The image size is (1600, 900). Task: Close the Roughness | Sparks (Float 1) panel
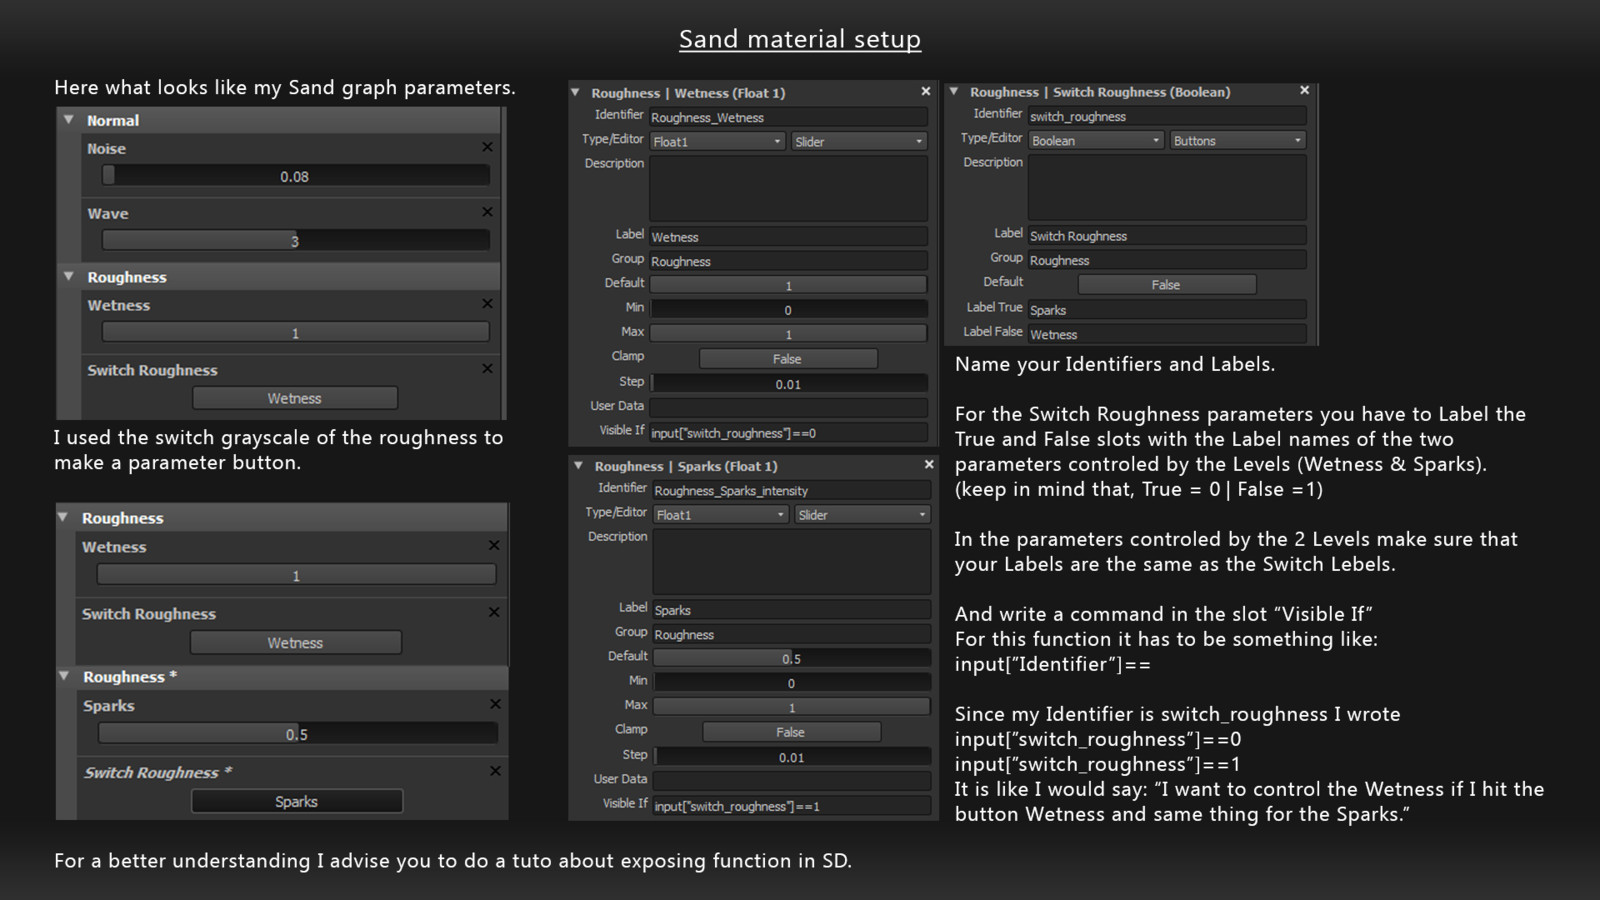point(928,465)
